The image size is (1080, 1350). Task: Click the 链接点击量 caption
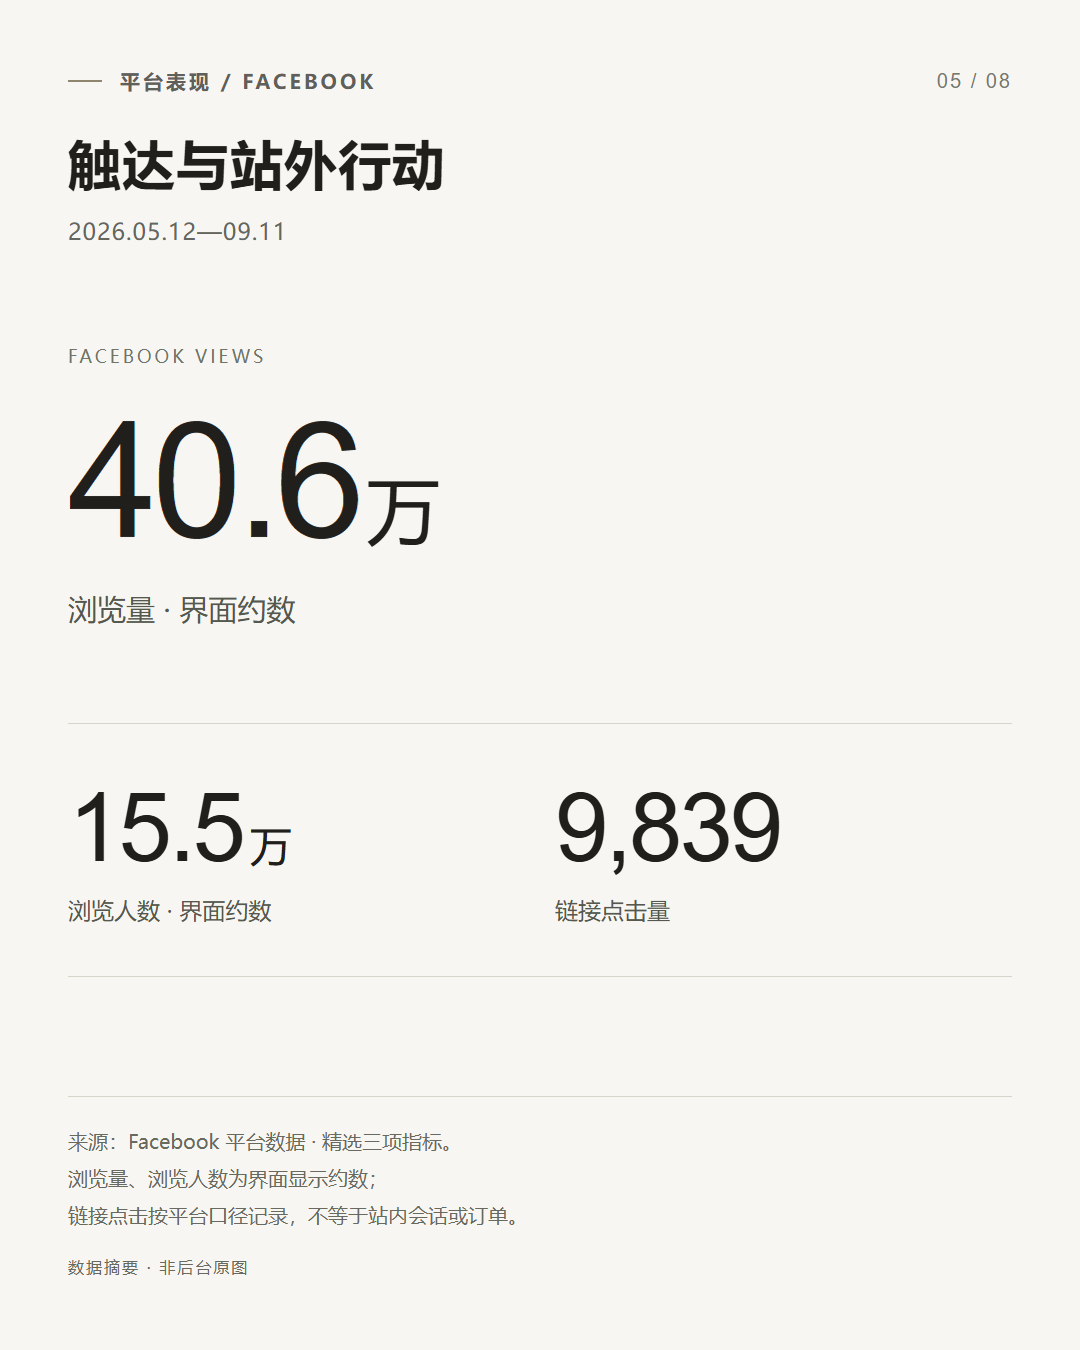pos(612,912)
